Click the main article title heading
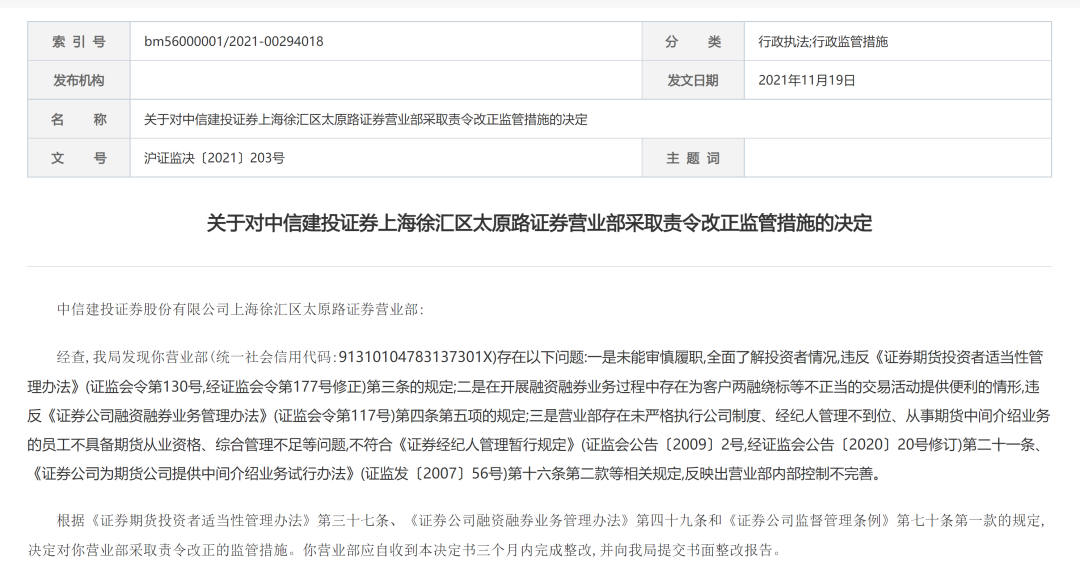The height and width of the screenshot is (579, 1080). (540, 222)
